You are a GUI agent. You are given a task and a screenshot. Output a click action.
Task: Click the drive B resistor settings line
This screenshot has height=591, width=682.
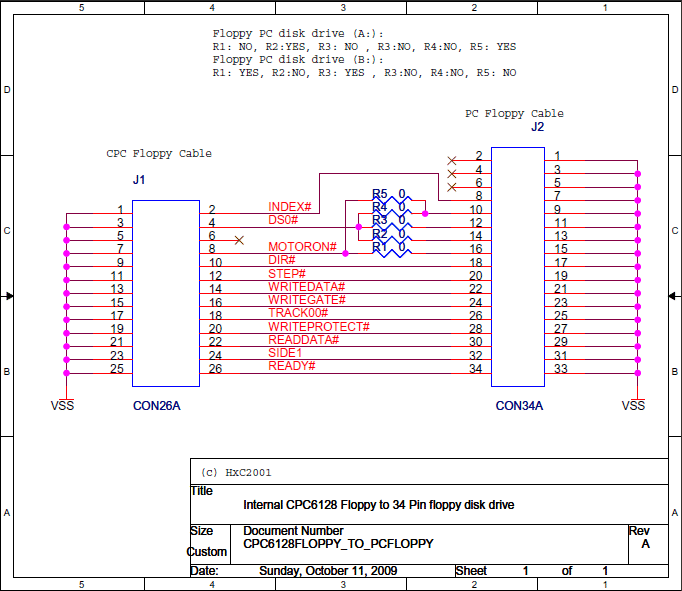[364, 73]
